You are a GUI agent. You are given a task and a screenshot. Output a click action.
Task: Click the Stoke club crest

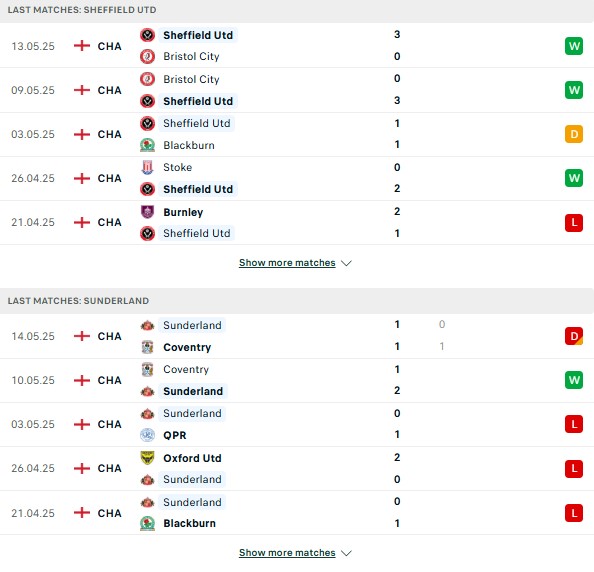pyautogui.click(x=147, y=167)
